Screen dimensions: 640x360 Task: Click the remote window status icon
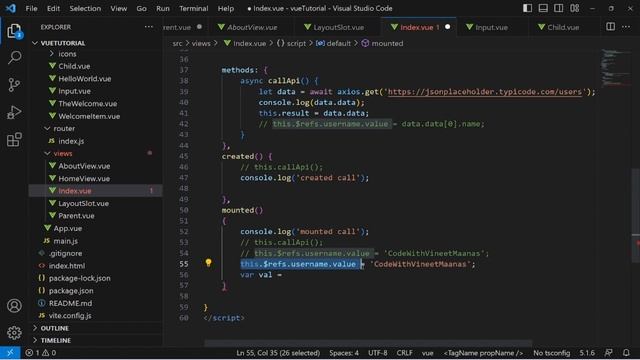(10, 353)
